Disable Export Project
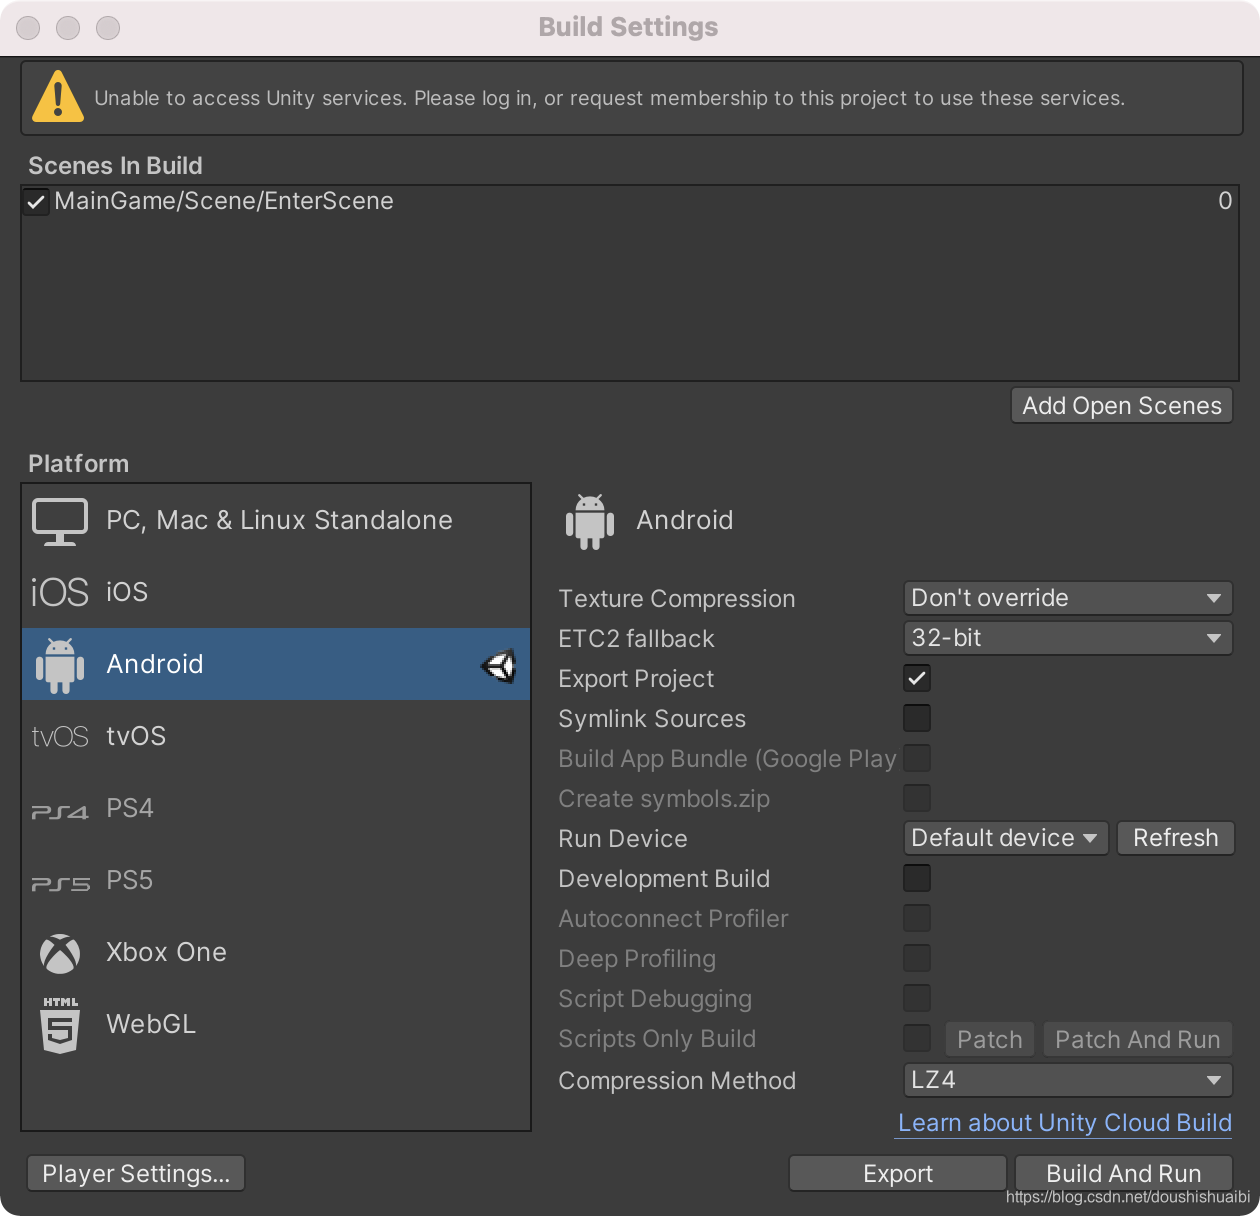This screenshot has height=1216, width=1260. tap(916, 678)
